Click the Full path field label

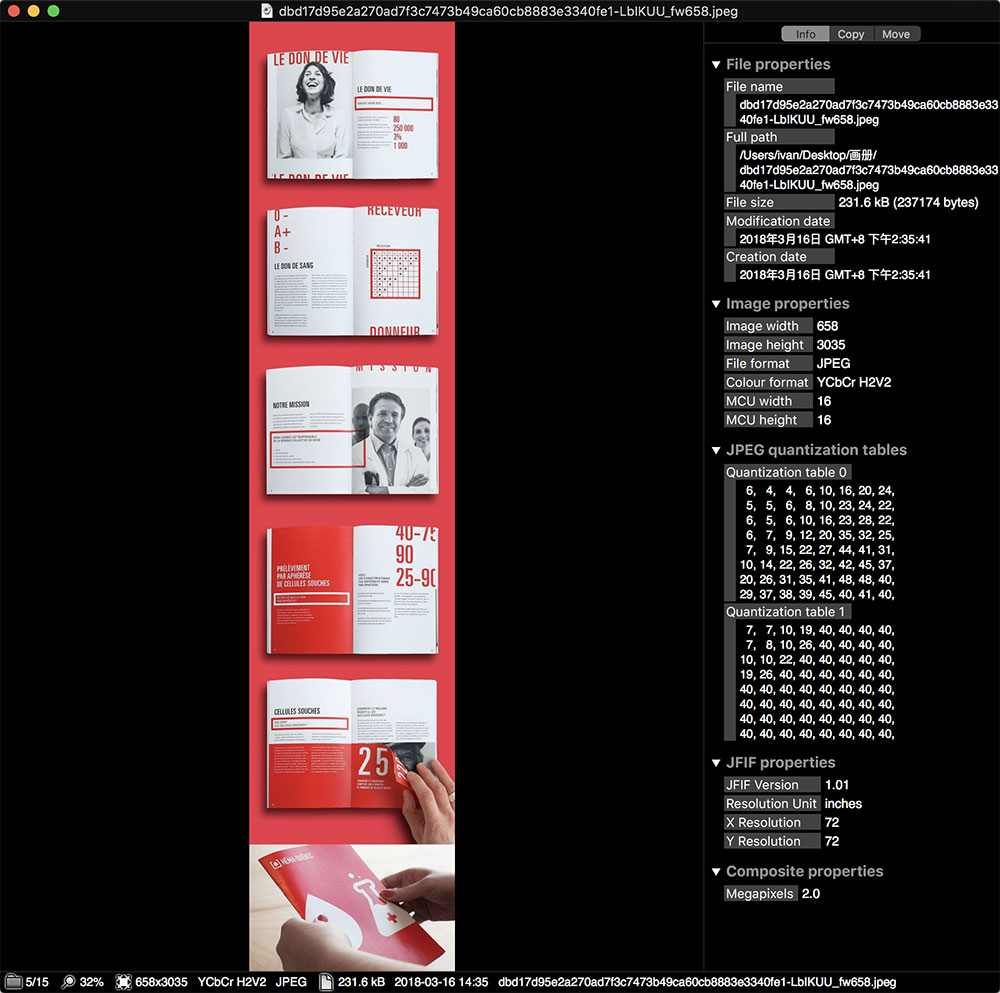(751, 137)
